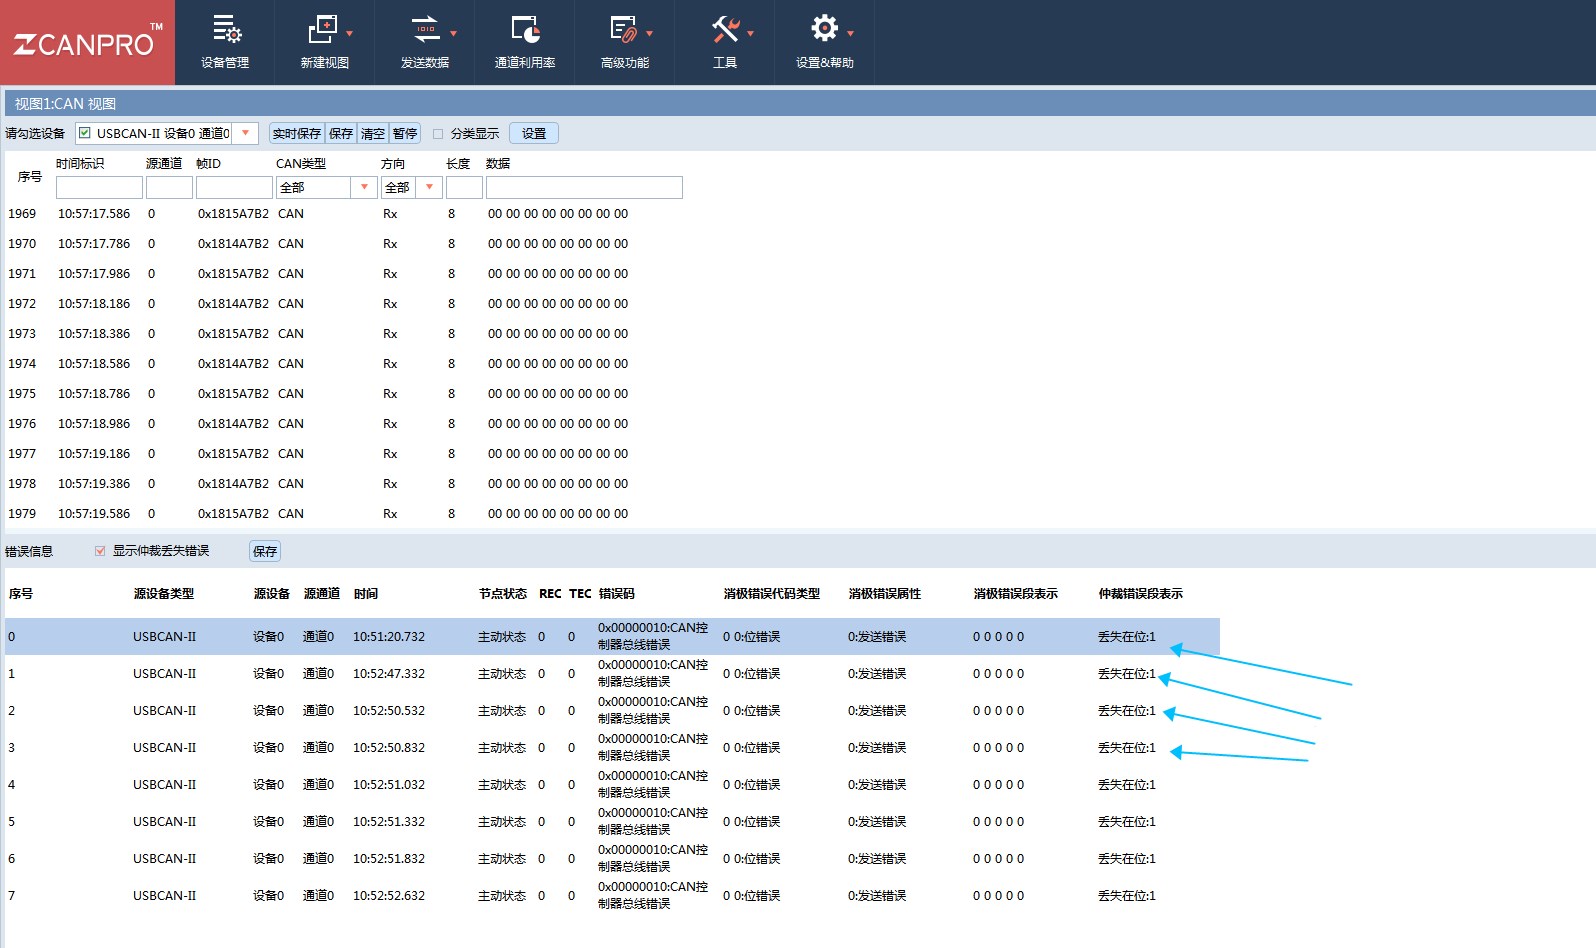The height and width of the screenshot is (948, 1596).
Task: Open the 设备管理 device management icon
Action: click(226, 30)
